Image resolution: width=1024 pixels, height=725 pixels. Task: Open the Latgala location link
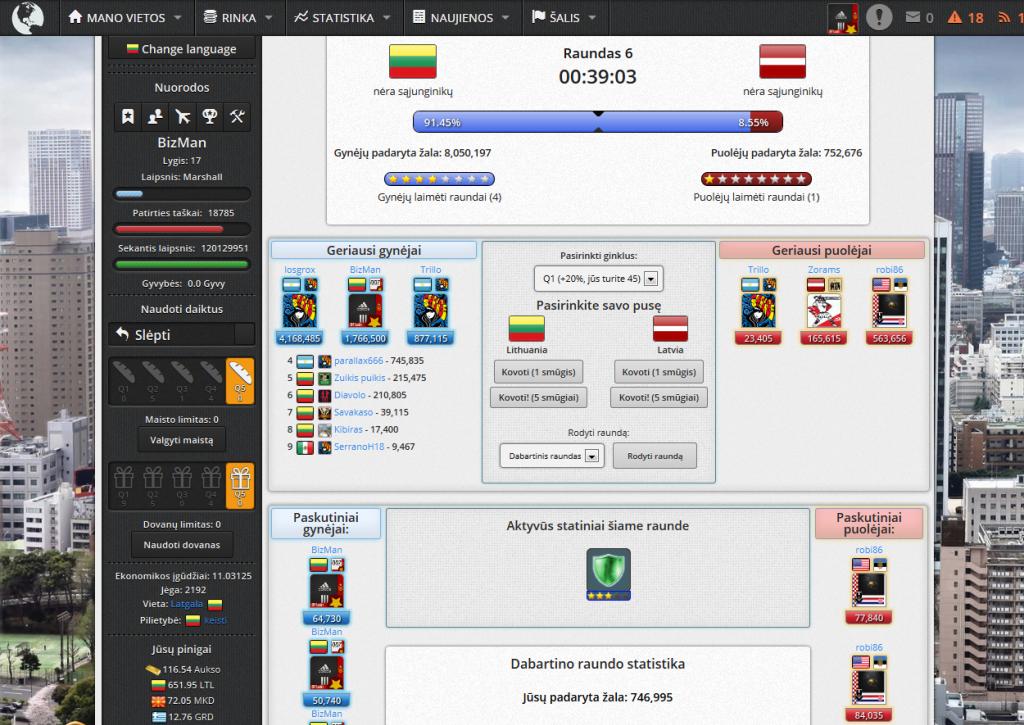(187, 604)
